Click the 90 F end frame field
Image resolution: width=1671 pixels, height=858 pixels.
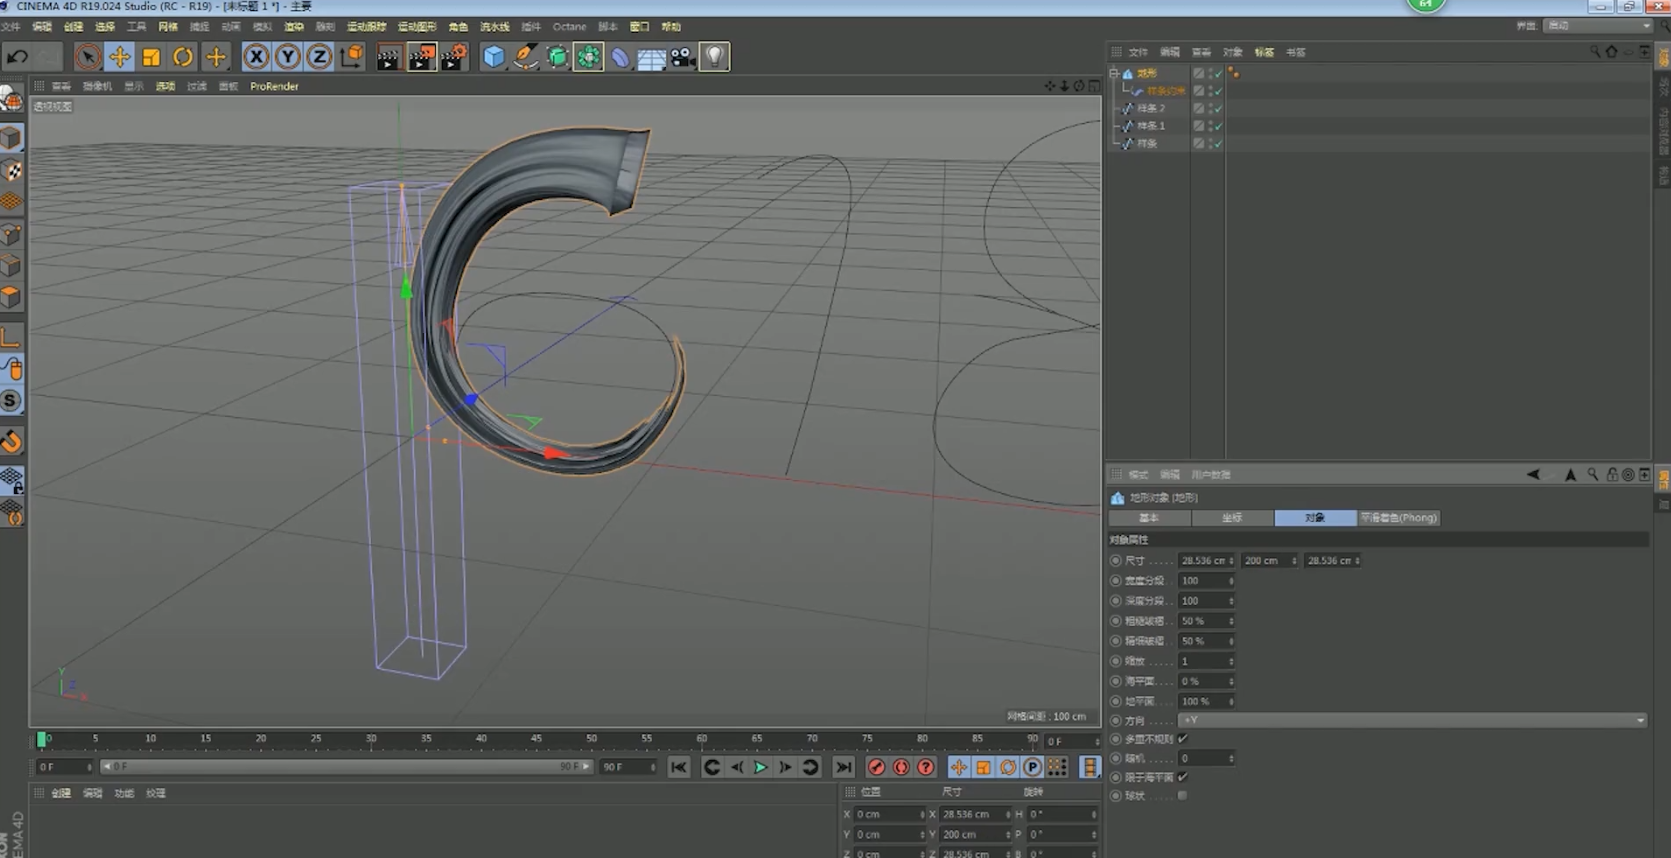(x=627, y=767)
